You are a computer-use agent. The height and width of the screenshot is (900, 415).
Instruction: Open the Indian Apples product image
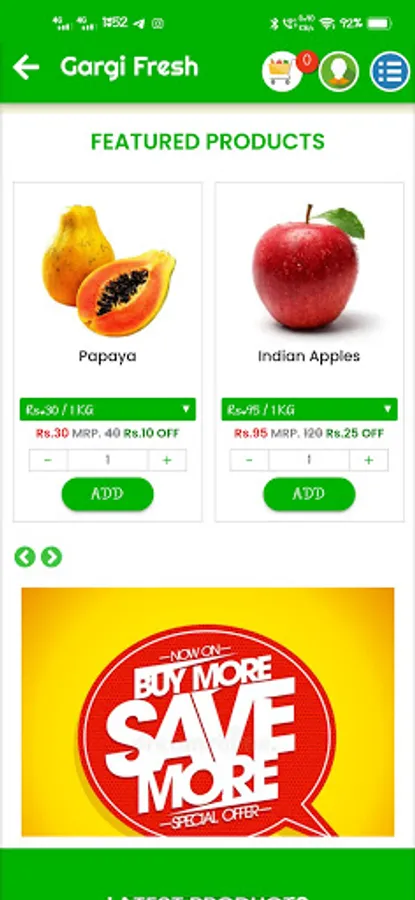308,267
